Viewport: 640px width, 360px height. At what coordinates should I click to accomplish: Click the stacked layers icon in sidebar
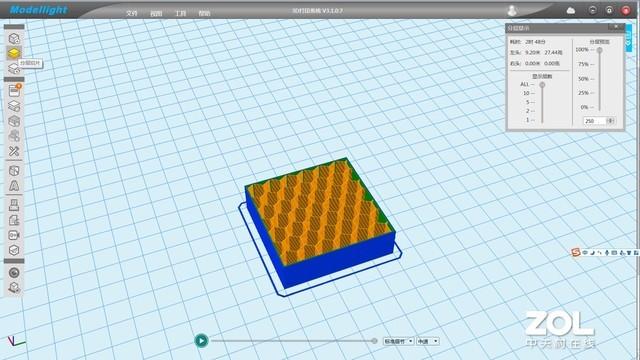14,106
